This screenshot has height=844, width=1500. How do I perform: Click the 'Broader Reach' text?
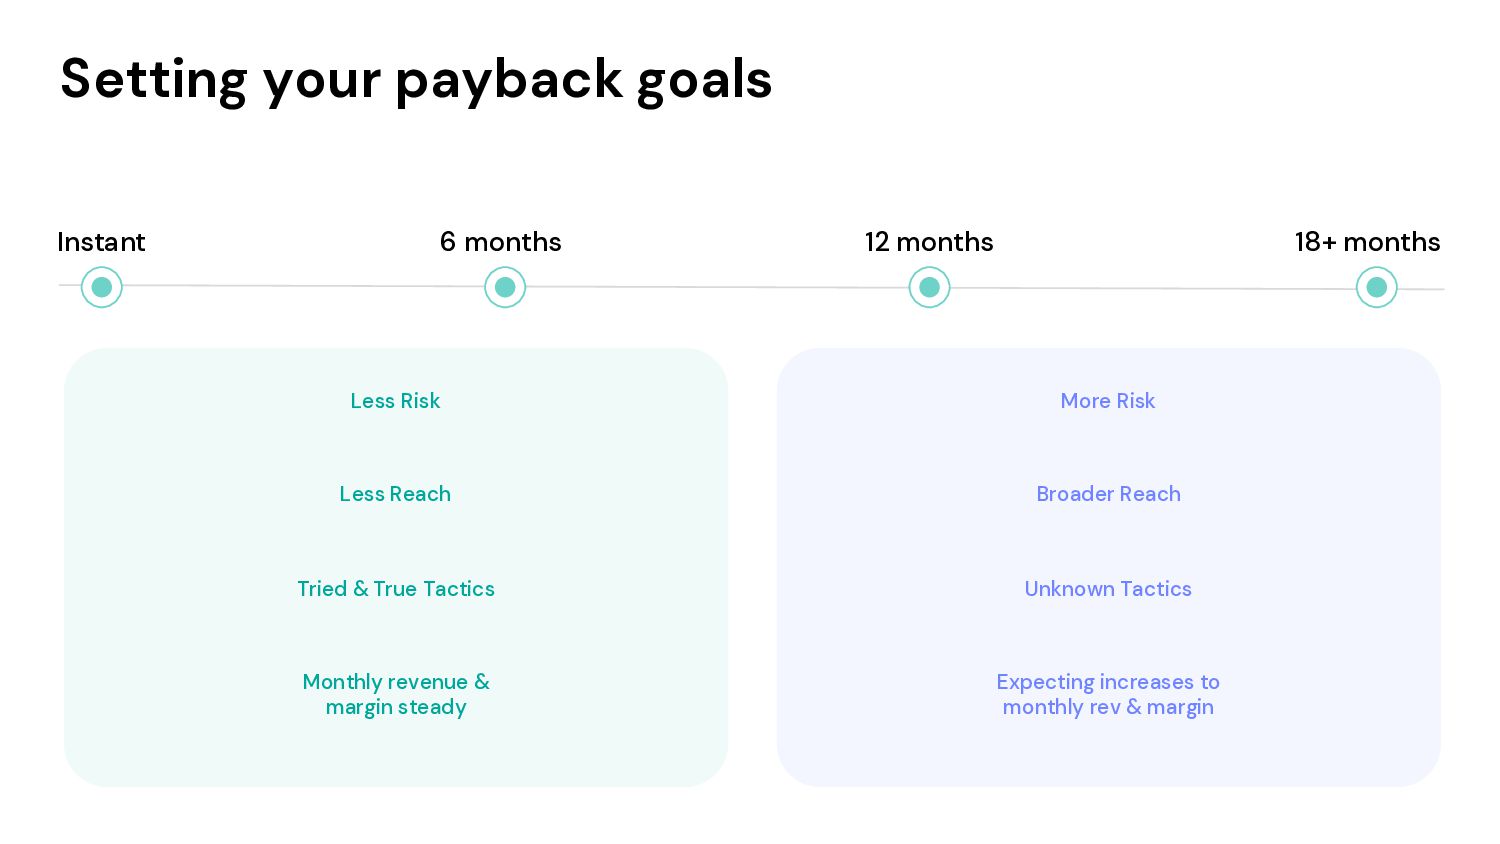click(x=1108, y=494)
